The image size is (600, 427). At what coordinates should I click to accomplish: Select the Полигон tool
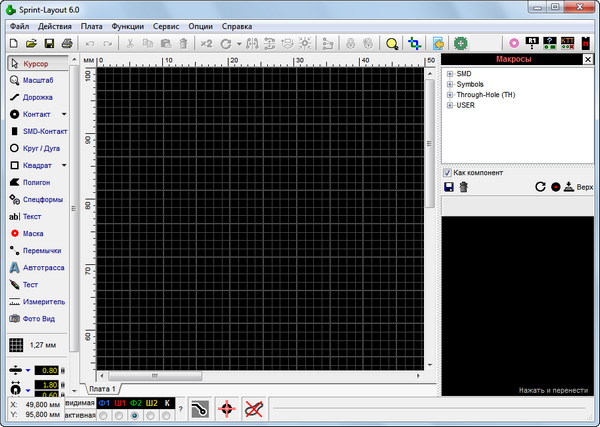(x=36, y=183)
